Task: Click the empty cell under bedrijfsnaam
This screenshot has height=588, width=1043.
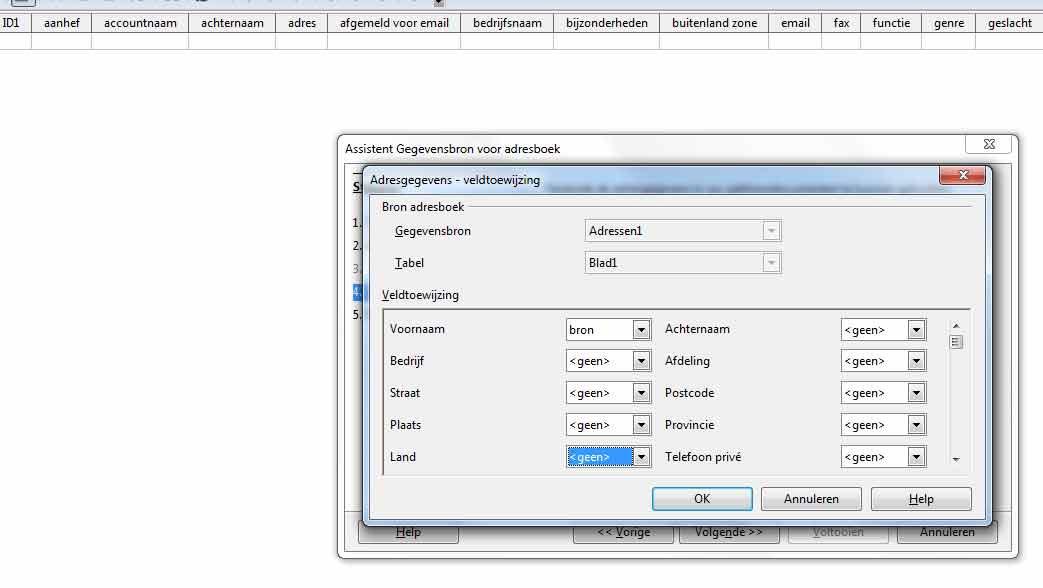Action: (507, 41)
